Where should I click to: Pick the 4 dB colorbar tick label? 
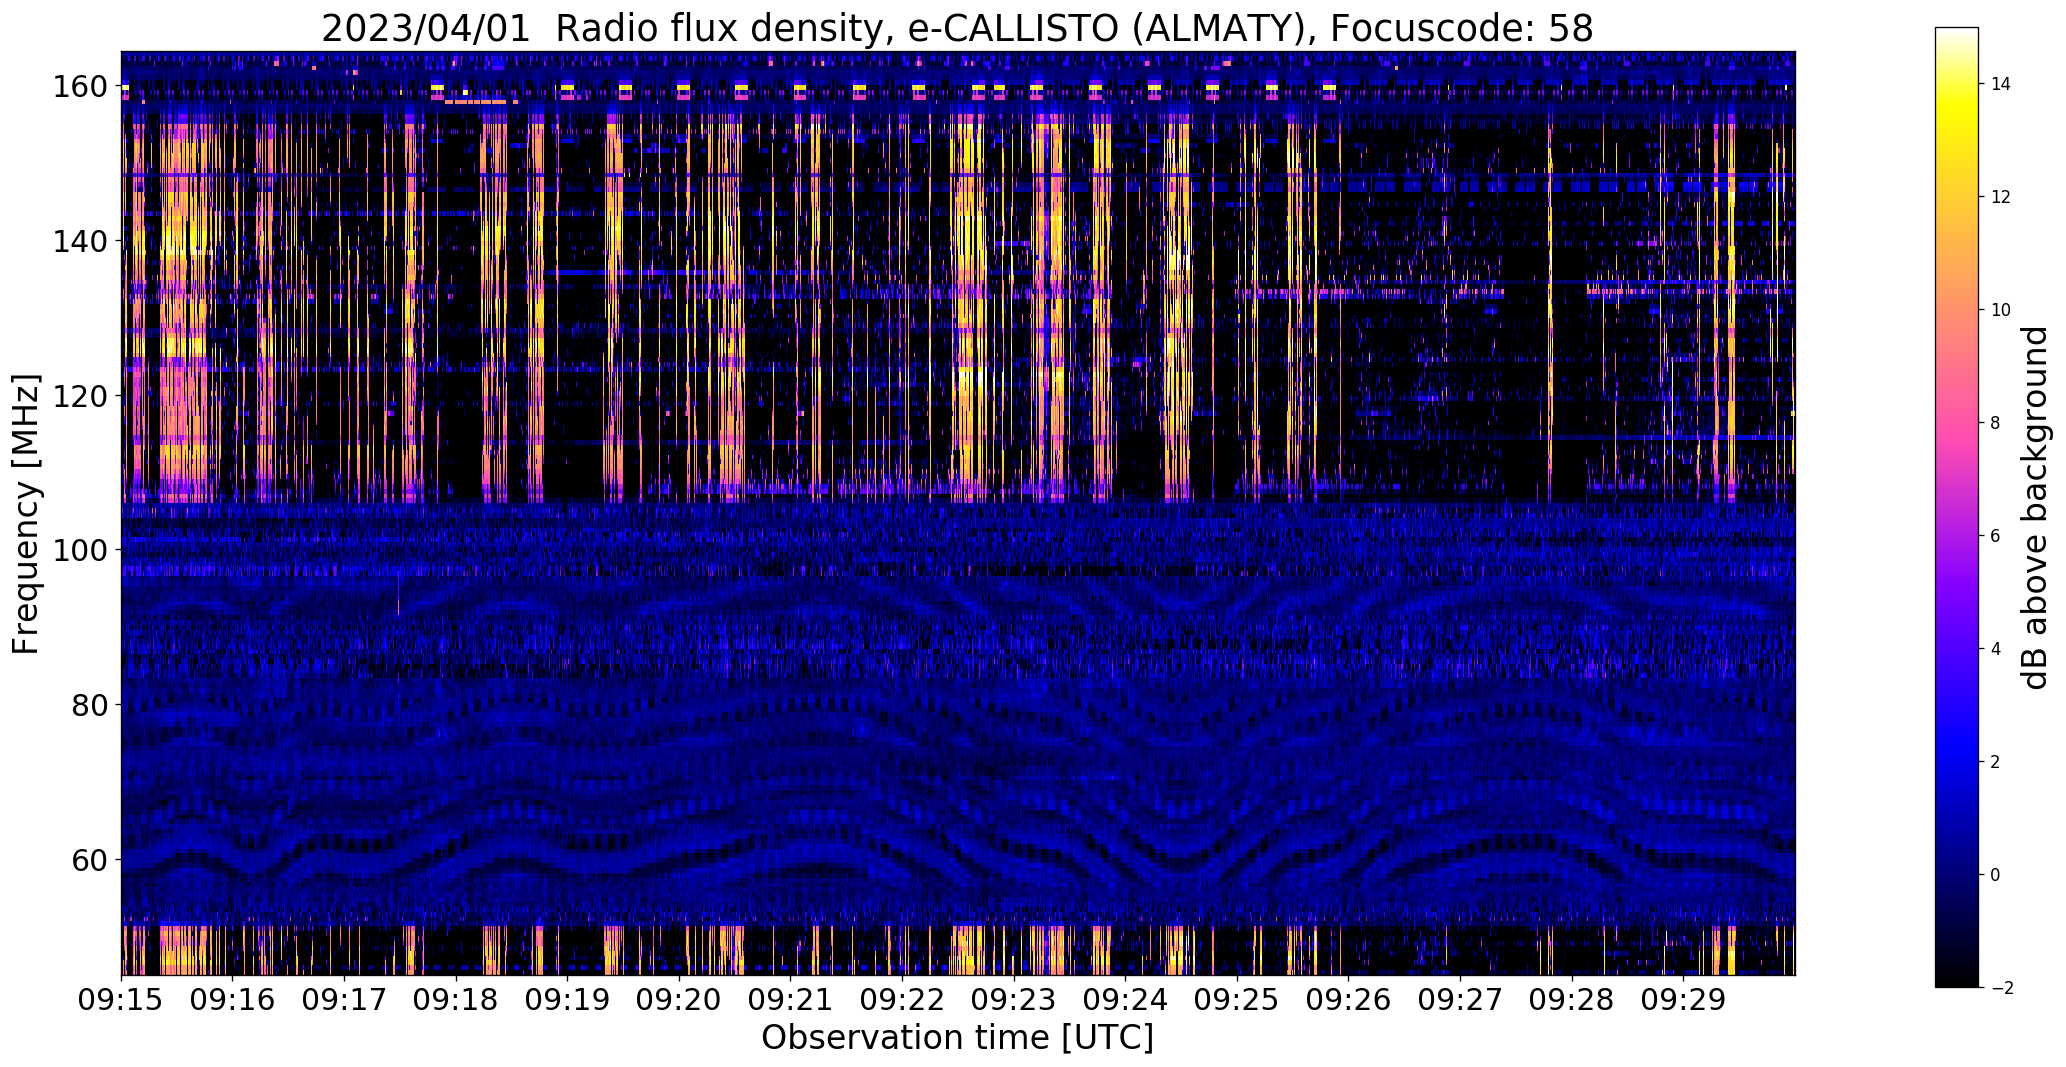click(x=1996, y=649)
